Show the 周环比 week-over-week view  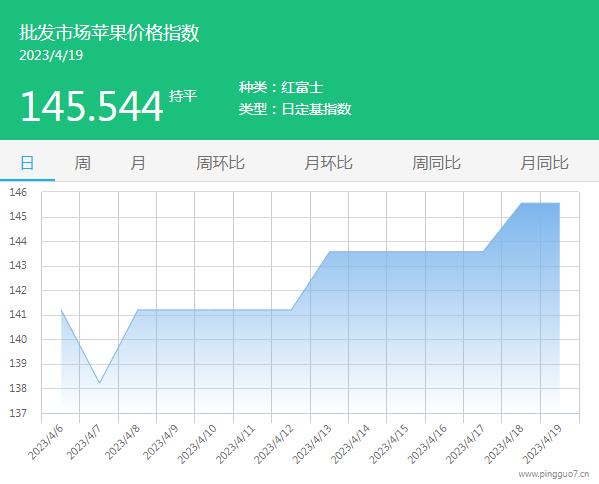click(220, 163)
